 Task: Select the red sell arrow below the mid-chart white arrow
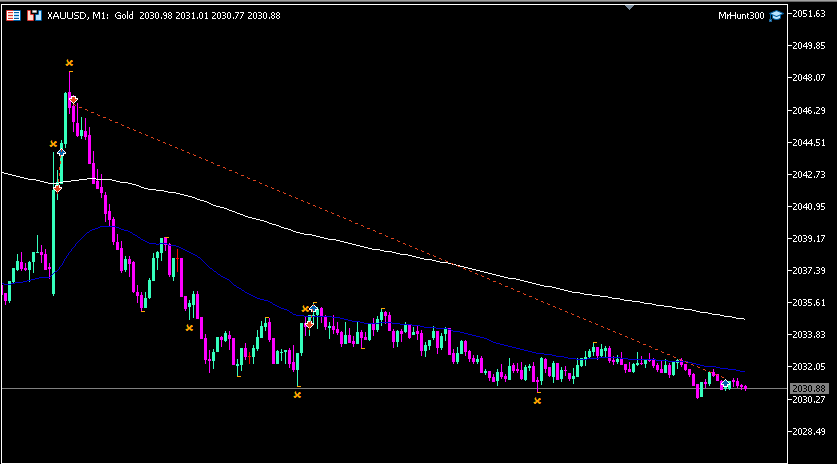coord(309,324)
